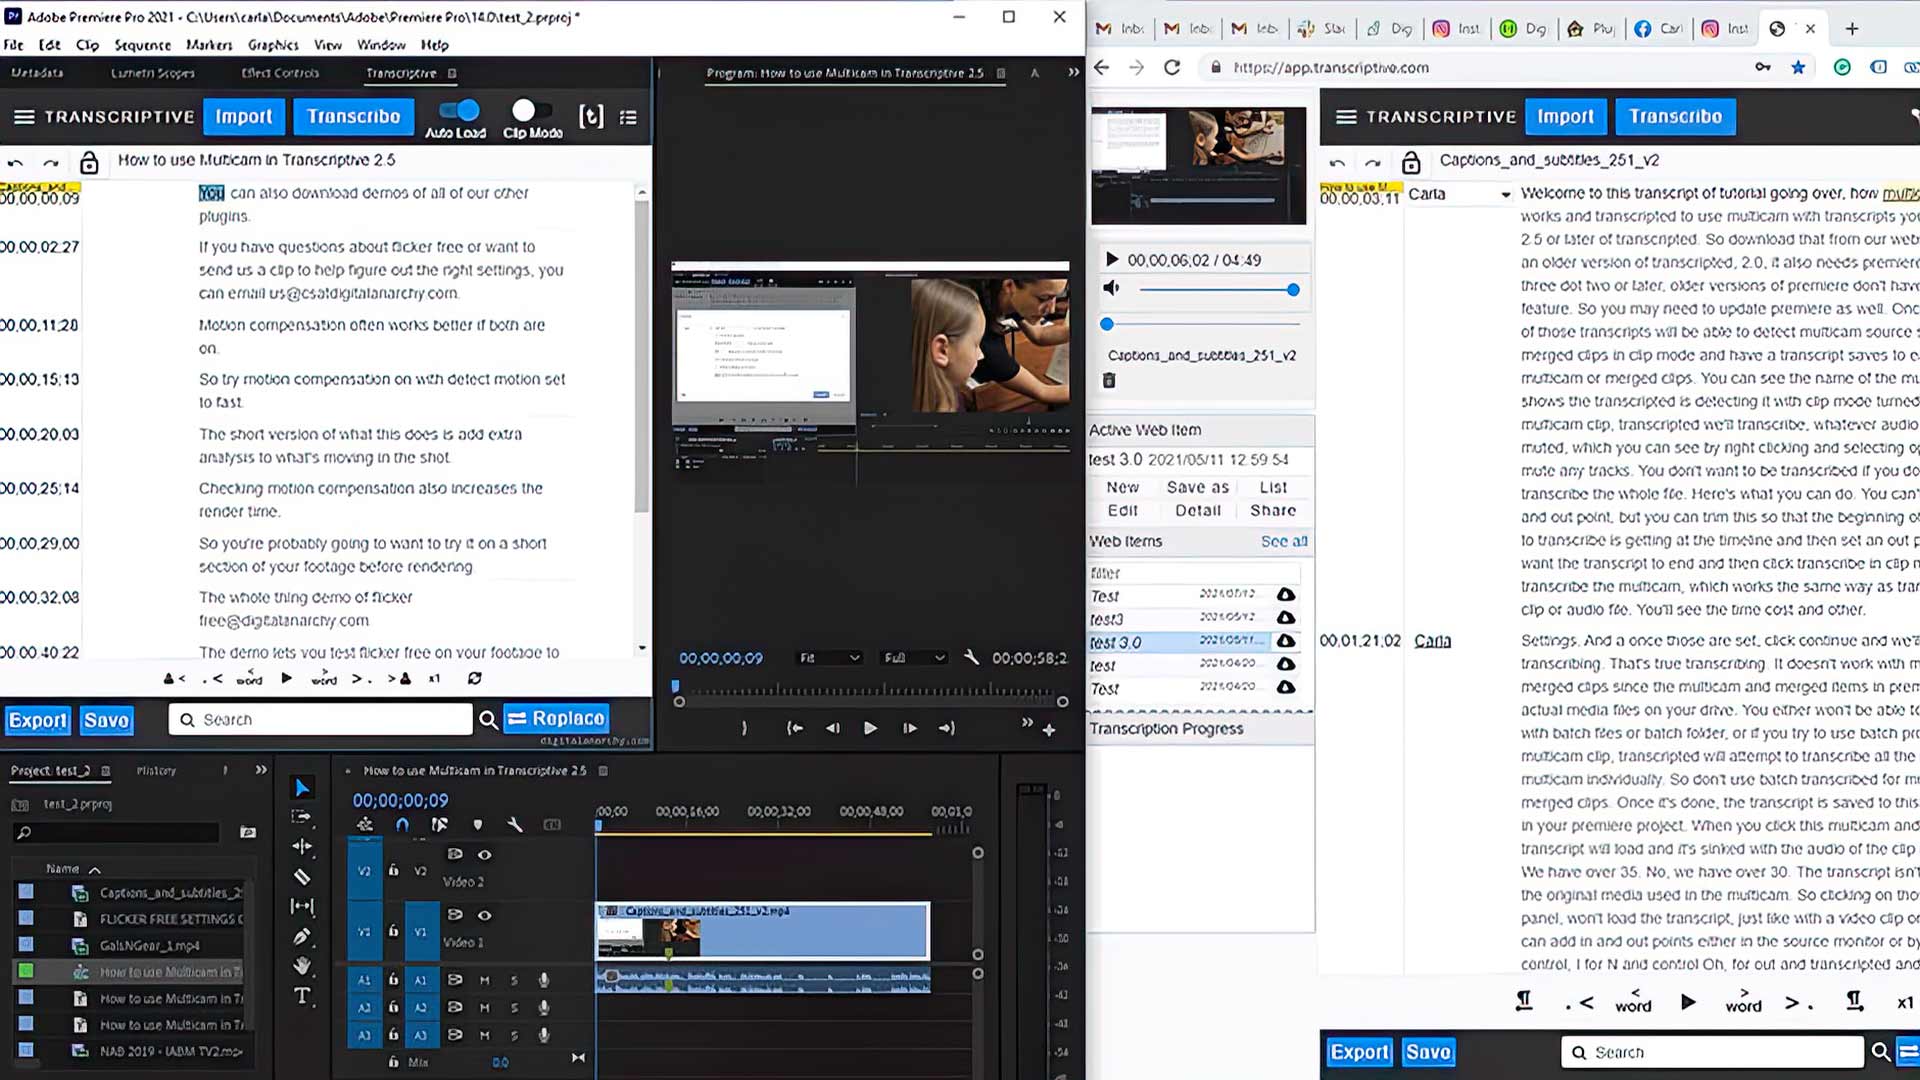Click the web player volume slider
This screenshot has width=1920, height=1080.
1216,290
